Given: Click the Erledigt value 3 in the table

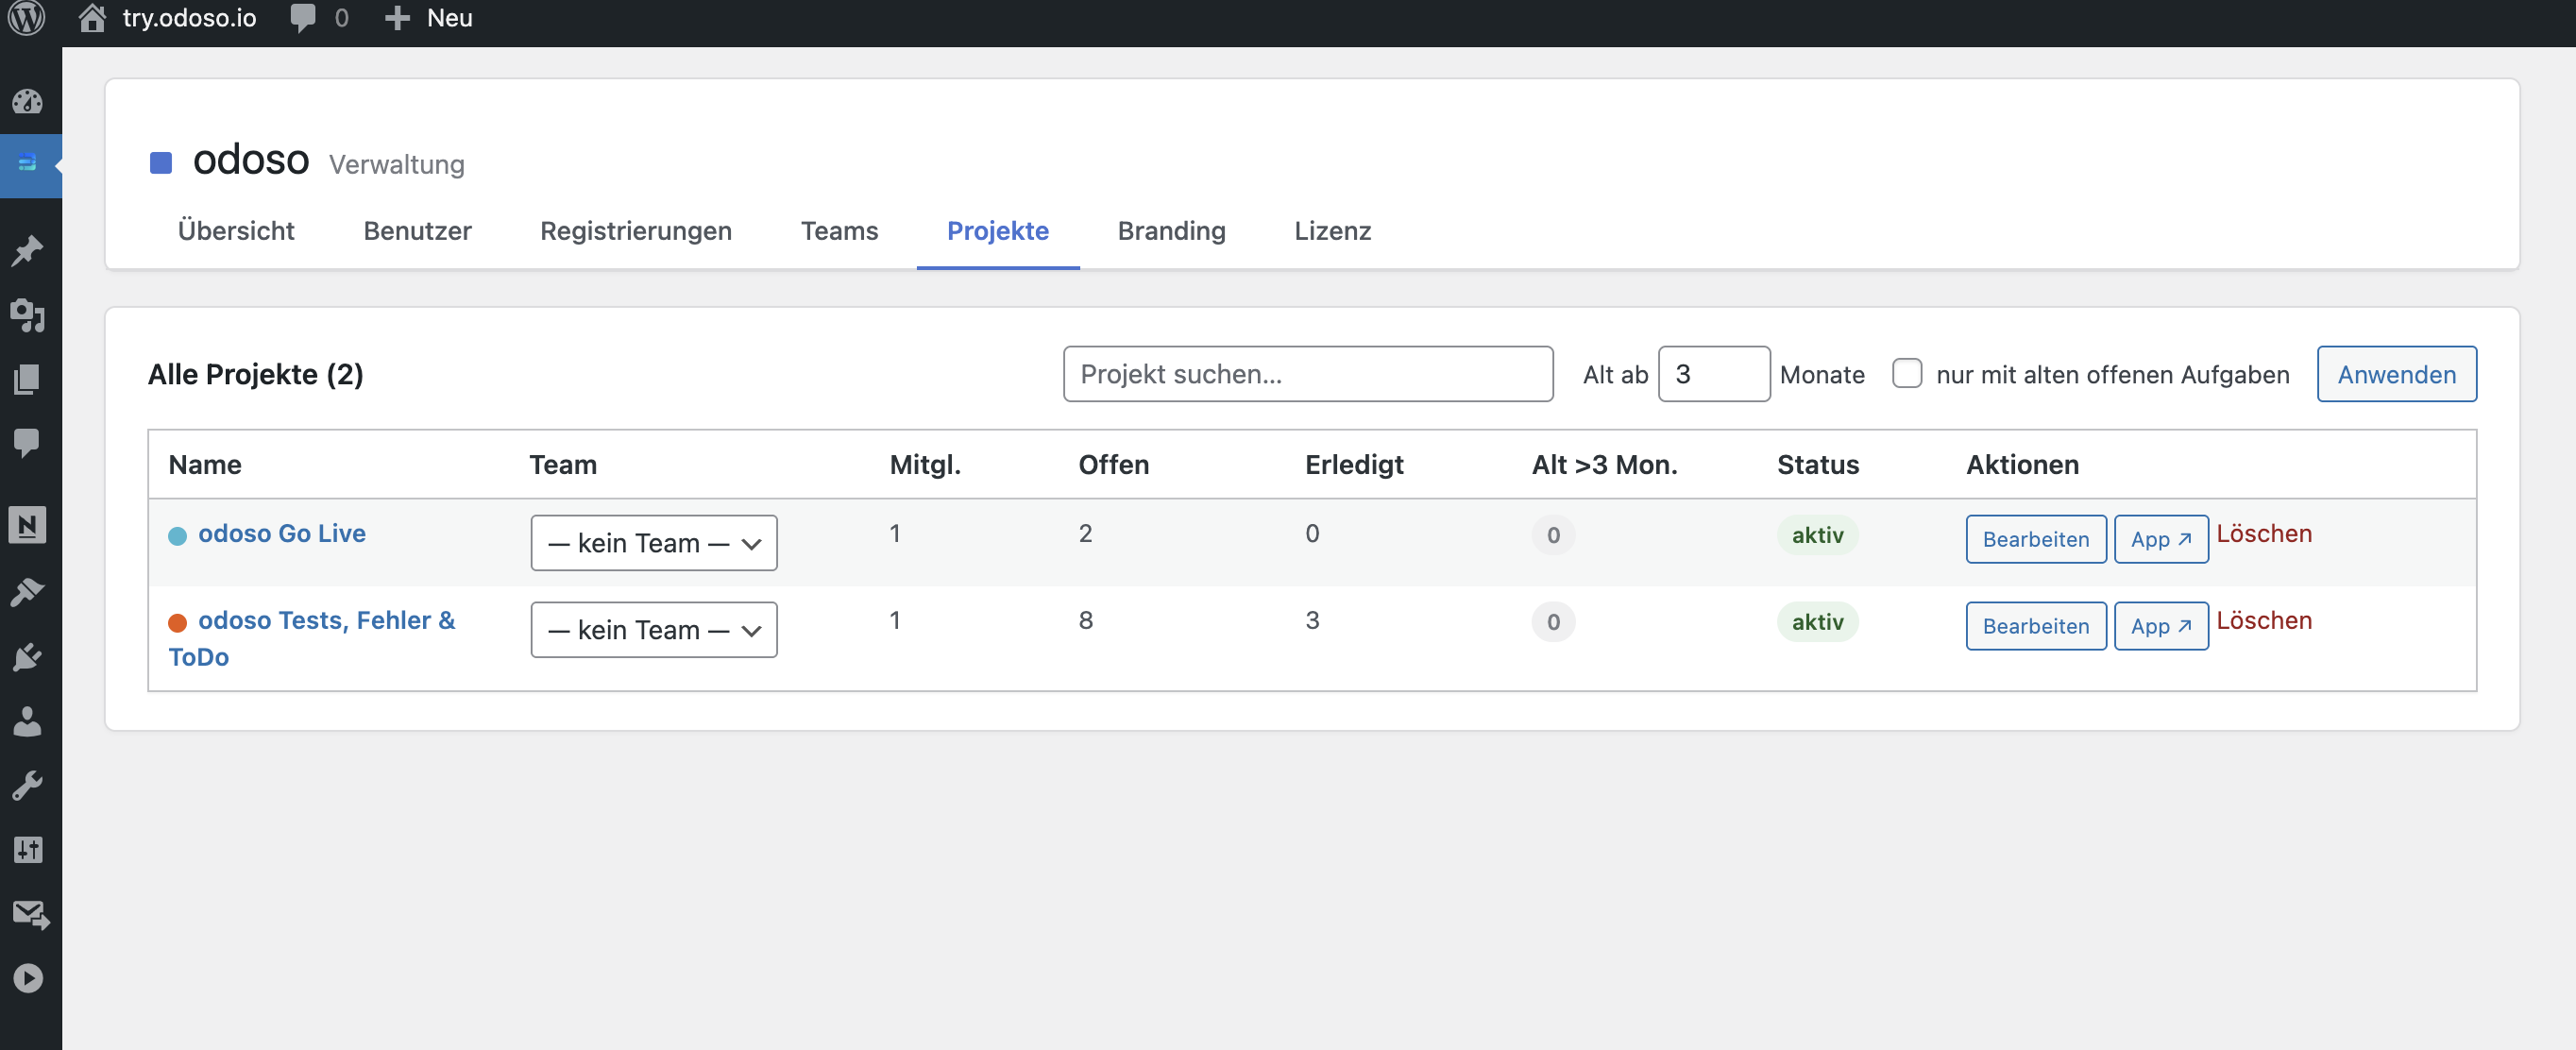Looking at the screenshot, I should click(x=1312, y=621).
